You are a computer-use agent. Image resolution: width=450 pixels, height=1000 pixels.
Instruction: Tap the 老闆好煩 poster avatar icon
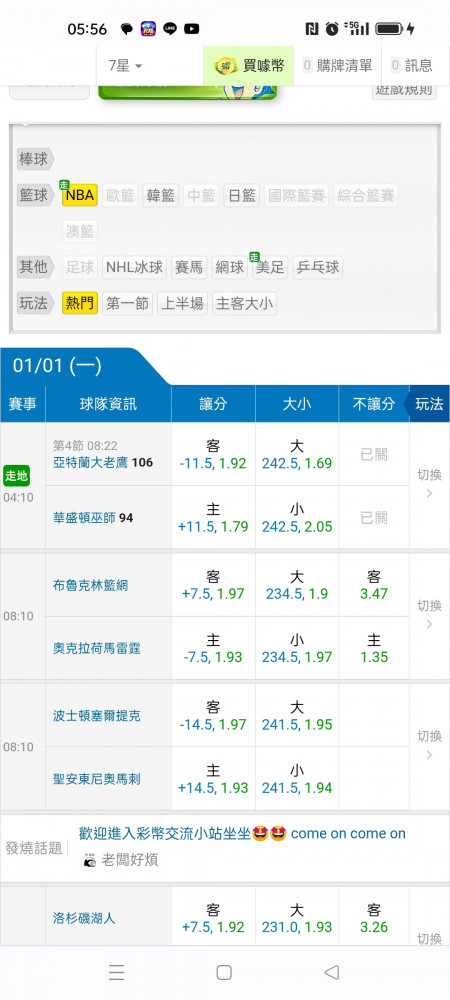90,861
